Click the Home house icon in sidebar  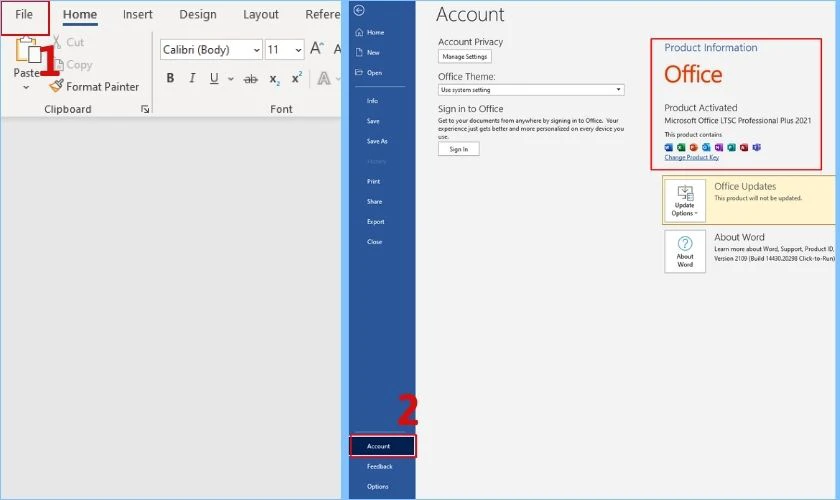pyautogui.click(x=359, y=33)
